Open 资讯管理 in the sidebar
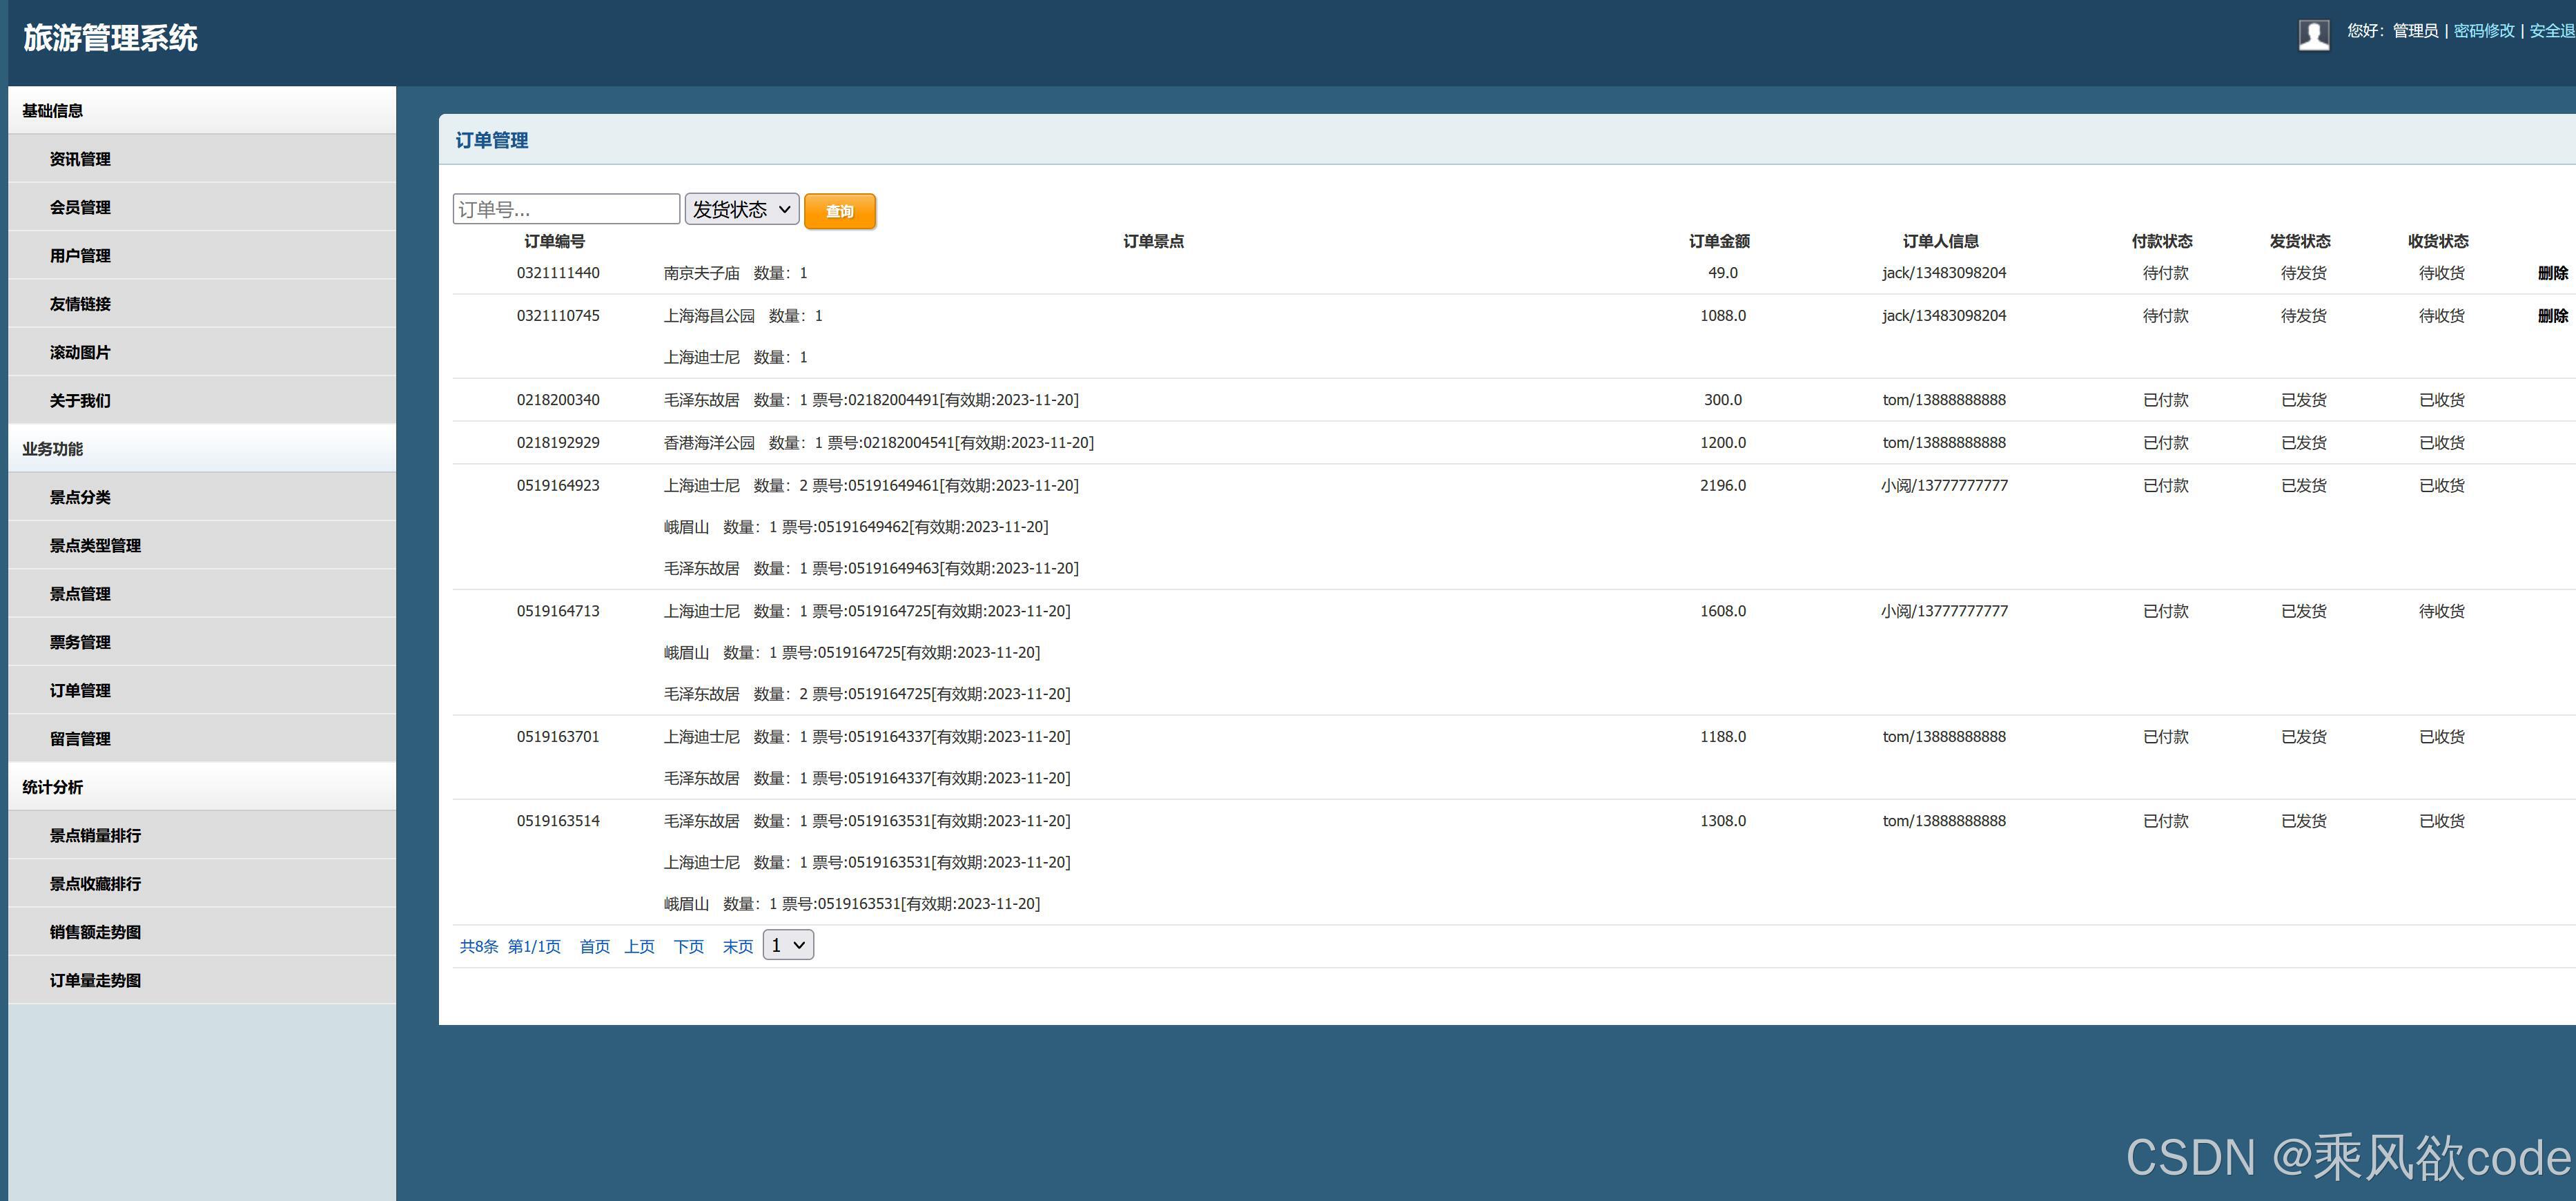The width and height of the screenshot is (2576, 1201). [80, 159]
